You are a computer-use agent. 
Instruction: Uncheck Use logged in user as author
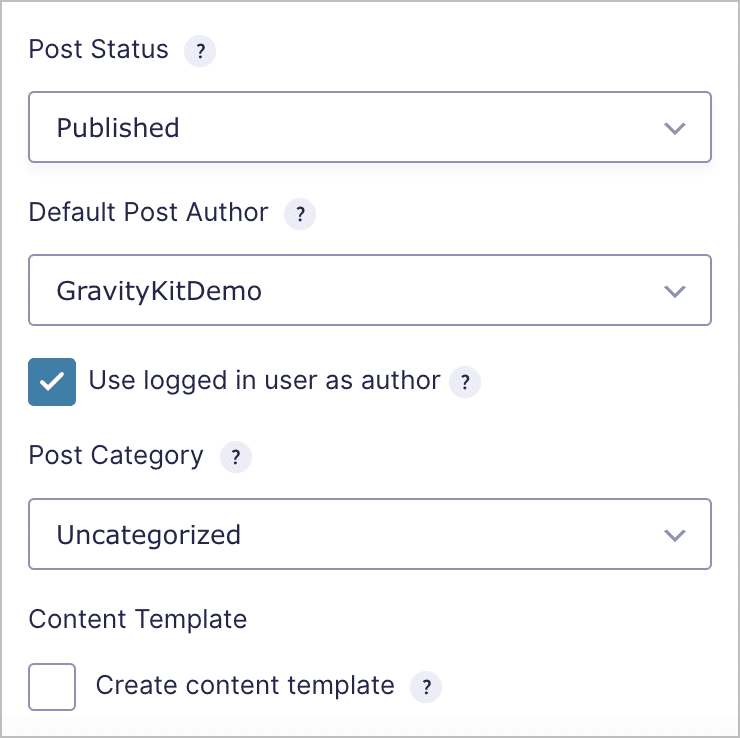coord(52,382)
